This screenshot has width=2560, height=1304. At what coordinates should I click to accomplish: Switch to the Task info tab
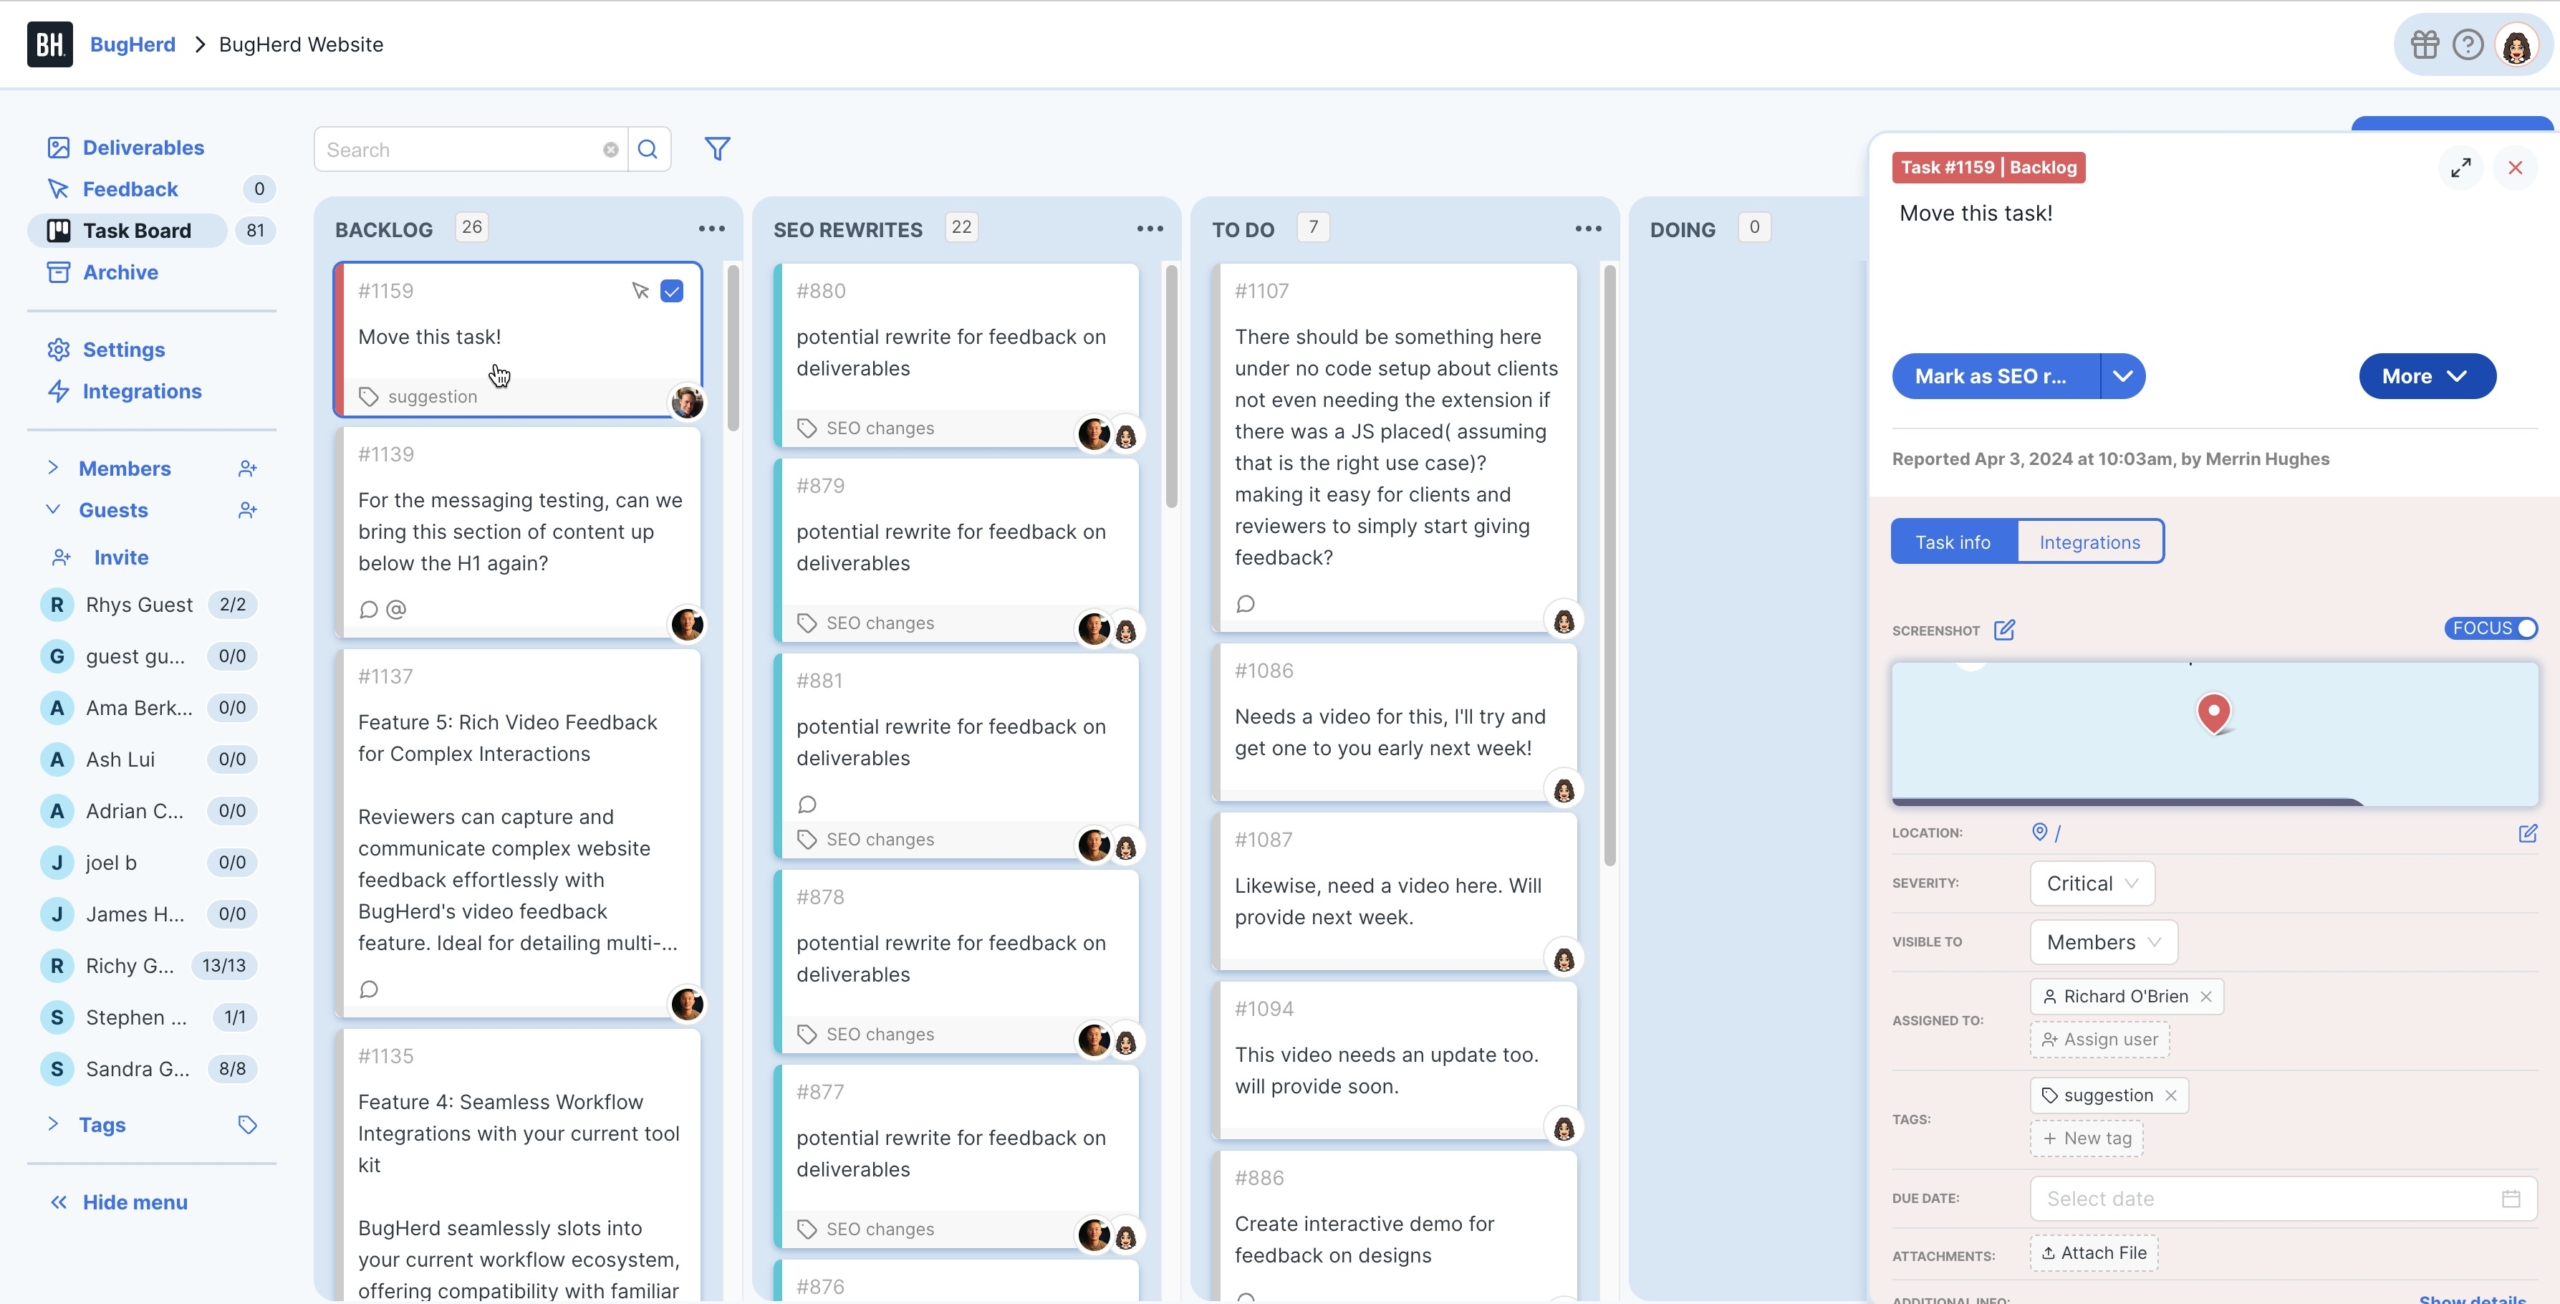click(x=1953, y=542)
